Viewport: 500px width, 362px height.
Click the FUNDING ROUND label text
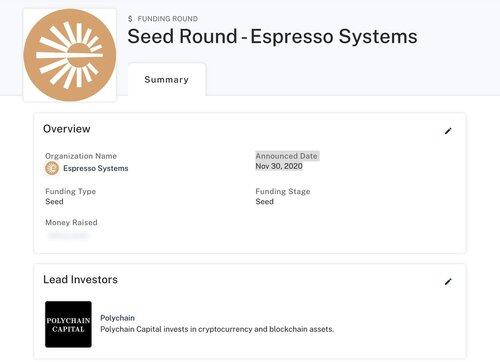click(x=168, y=19)
